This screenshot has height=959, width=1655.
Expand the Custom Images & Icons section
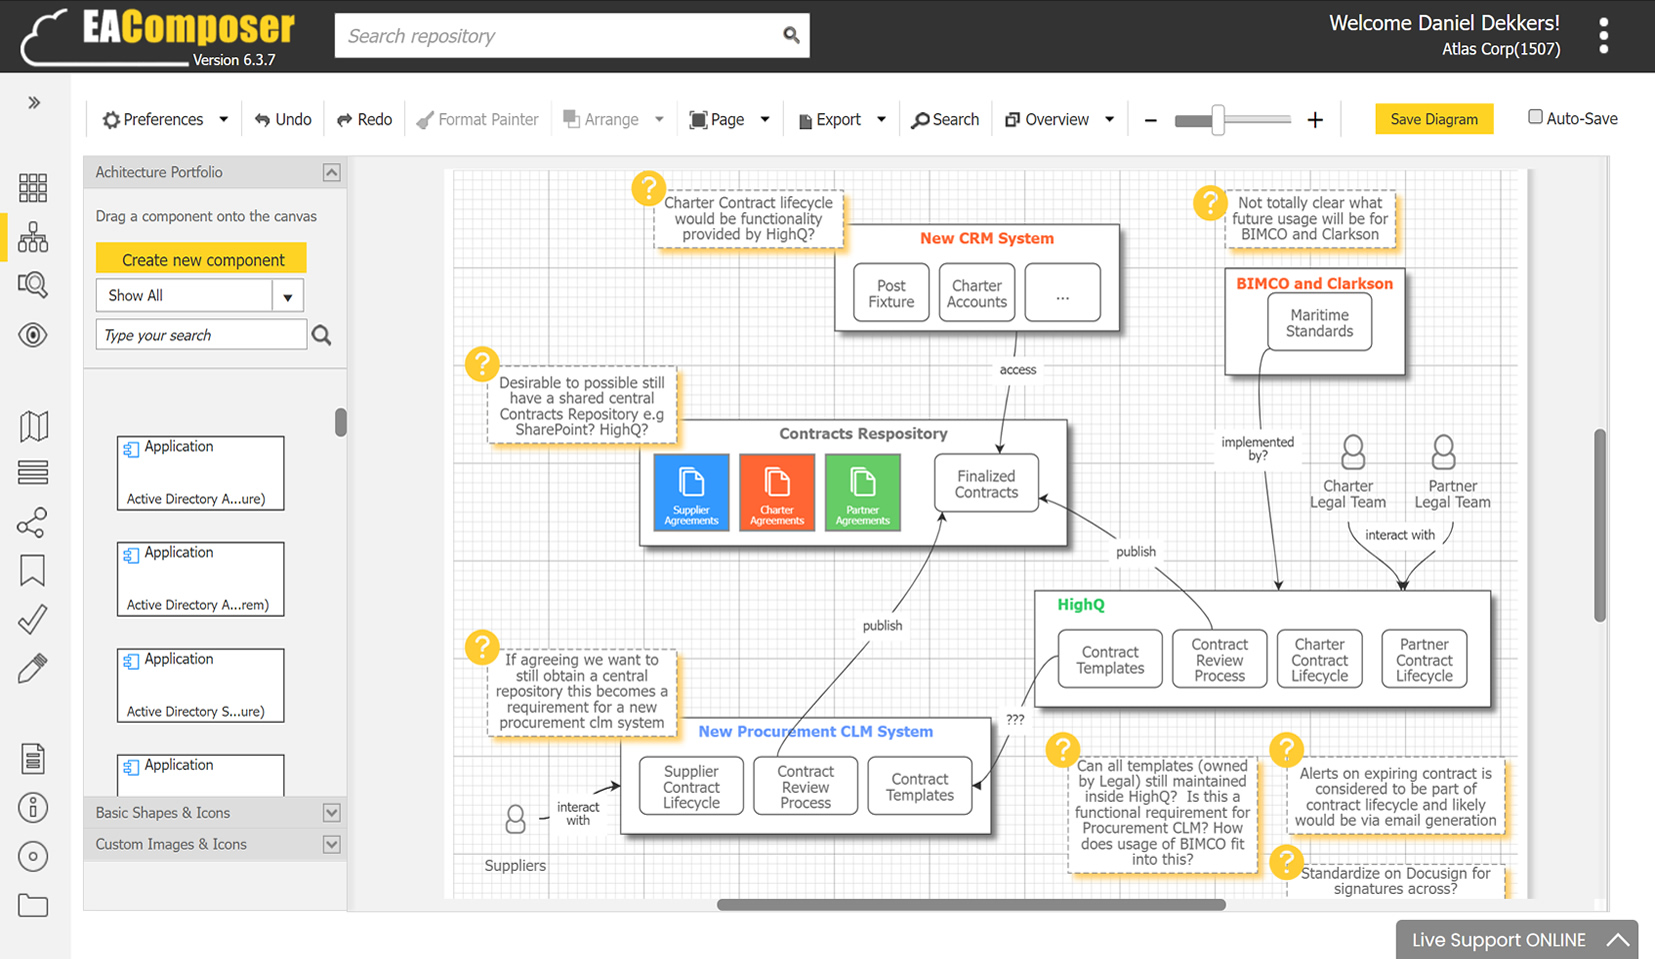click(332, 845)
